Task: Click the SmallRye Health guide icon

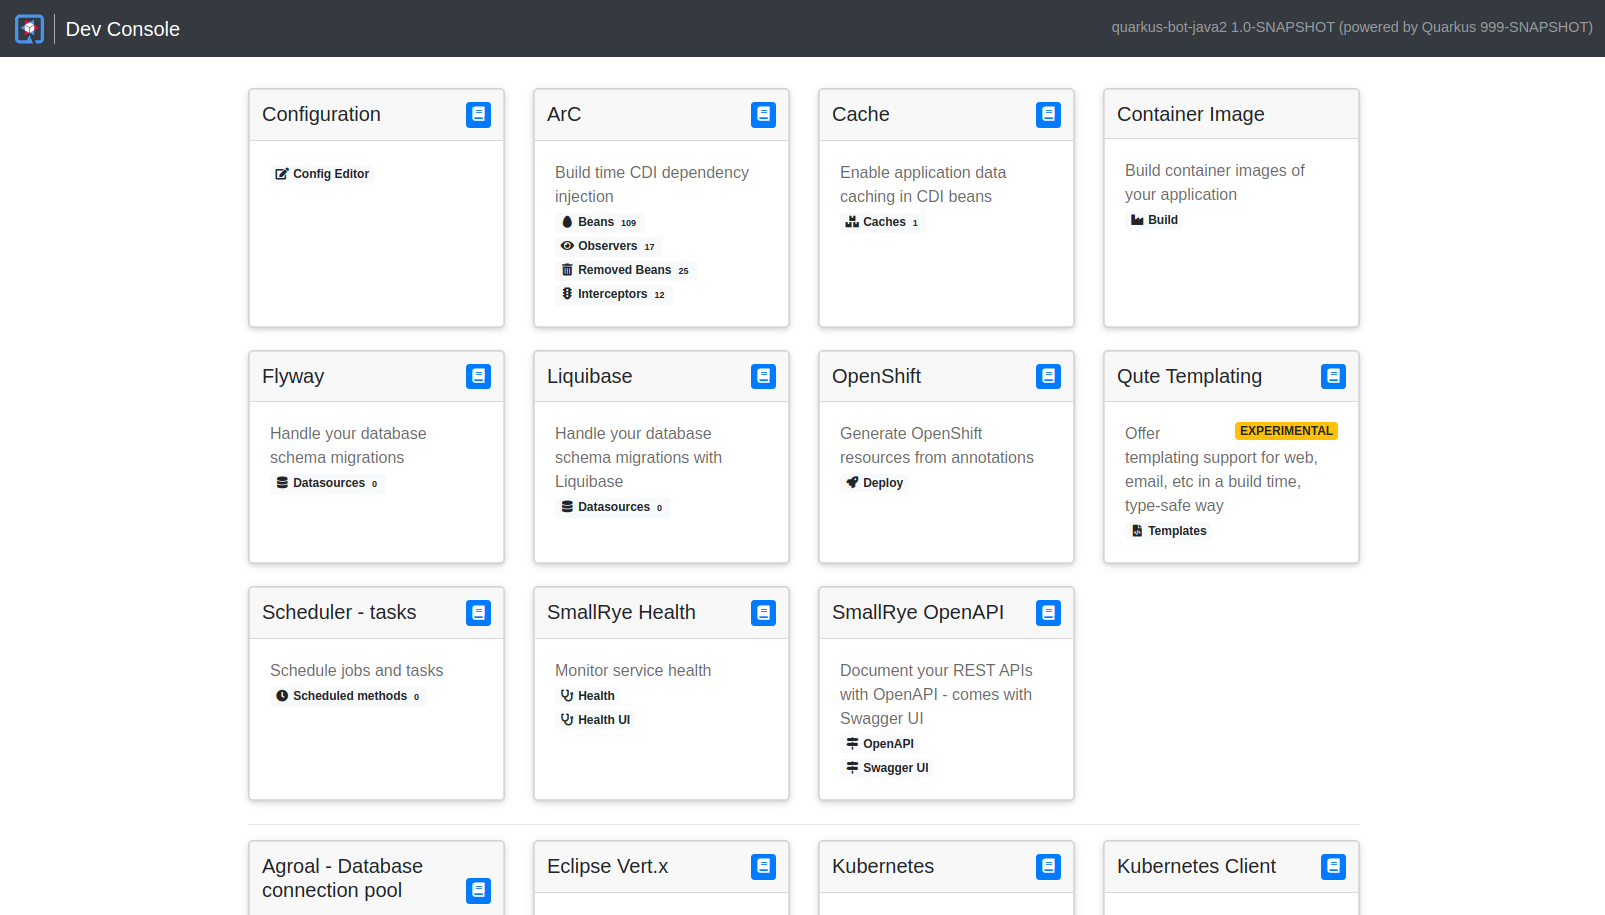Action: (763, 613)
